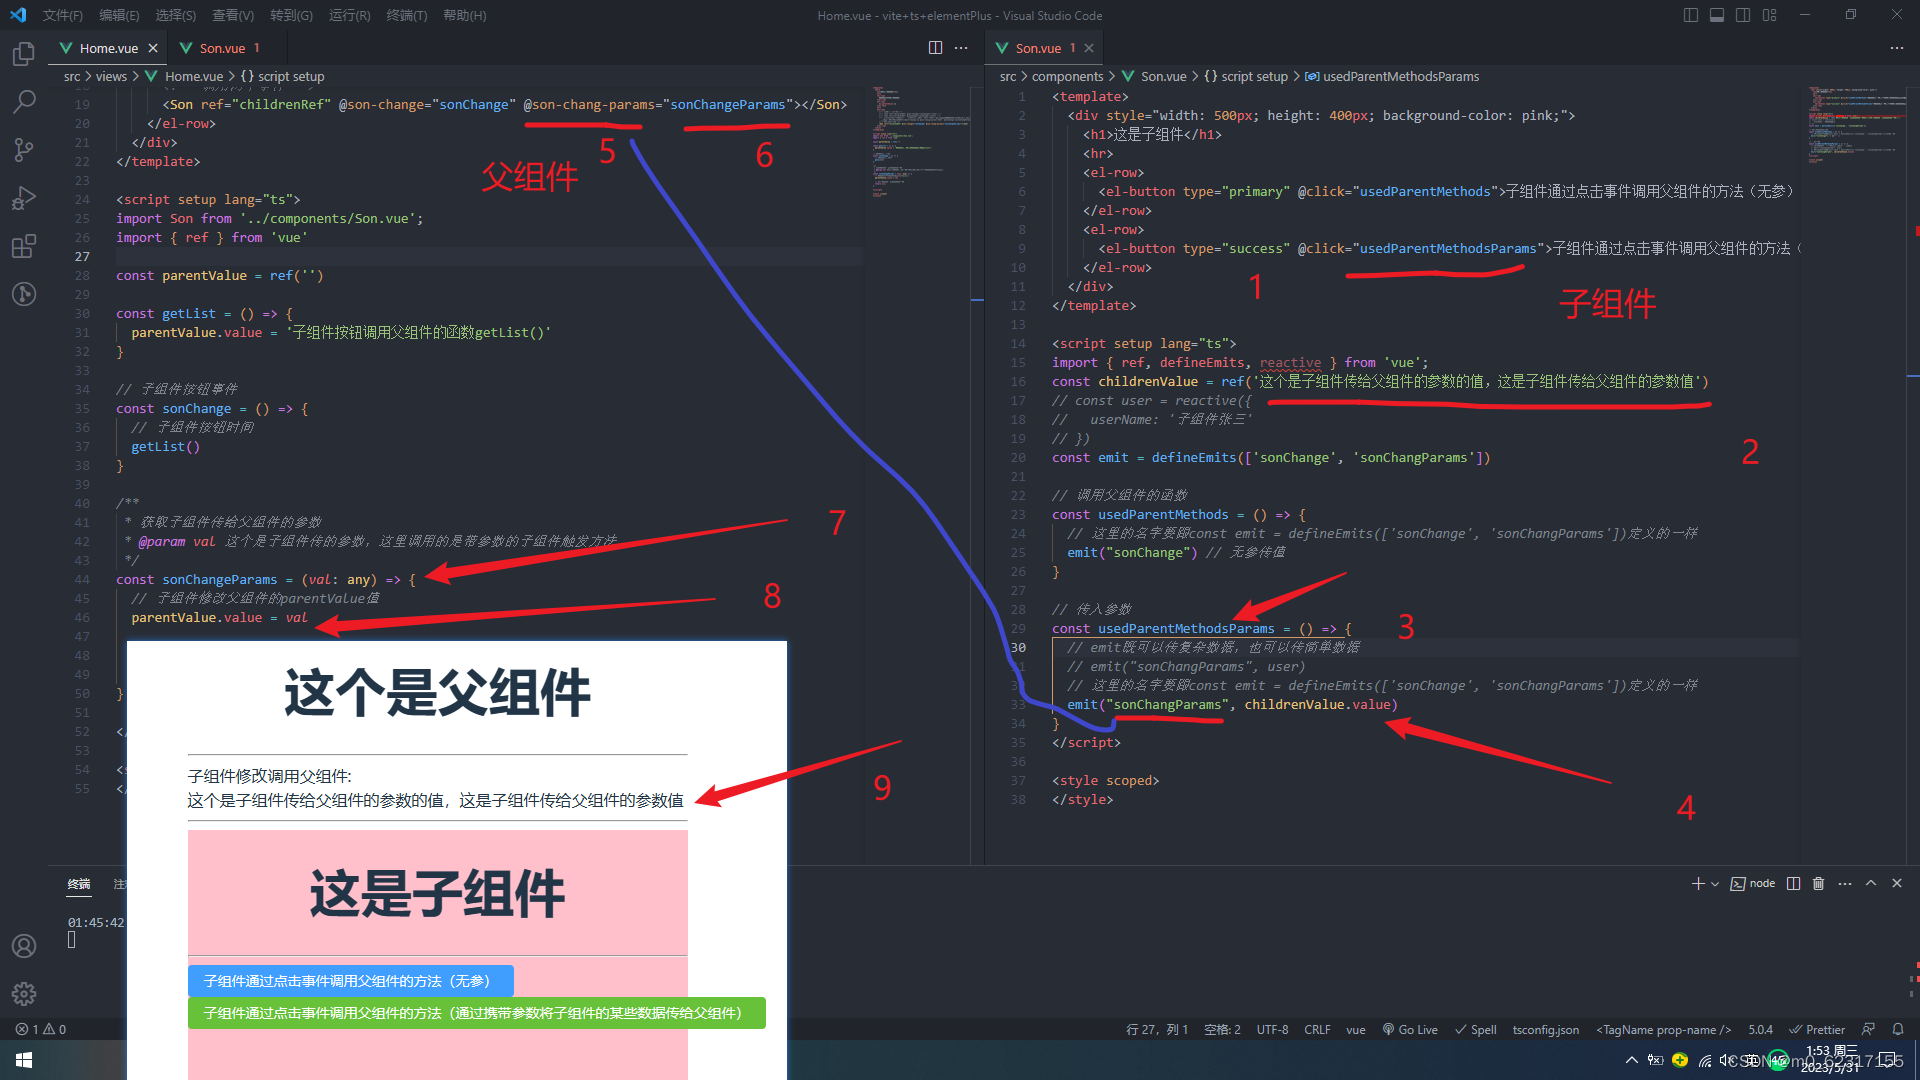1920x1080 pixels.
Task: Click the Prettier status item
Action: (x=1817, y=1030)
